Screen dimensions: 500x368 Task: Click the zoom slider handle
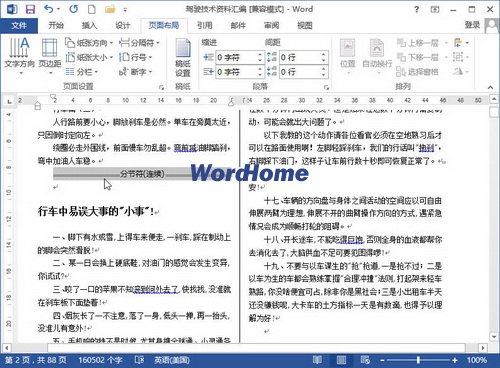tap(418, 360)
